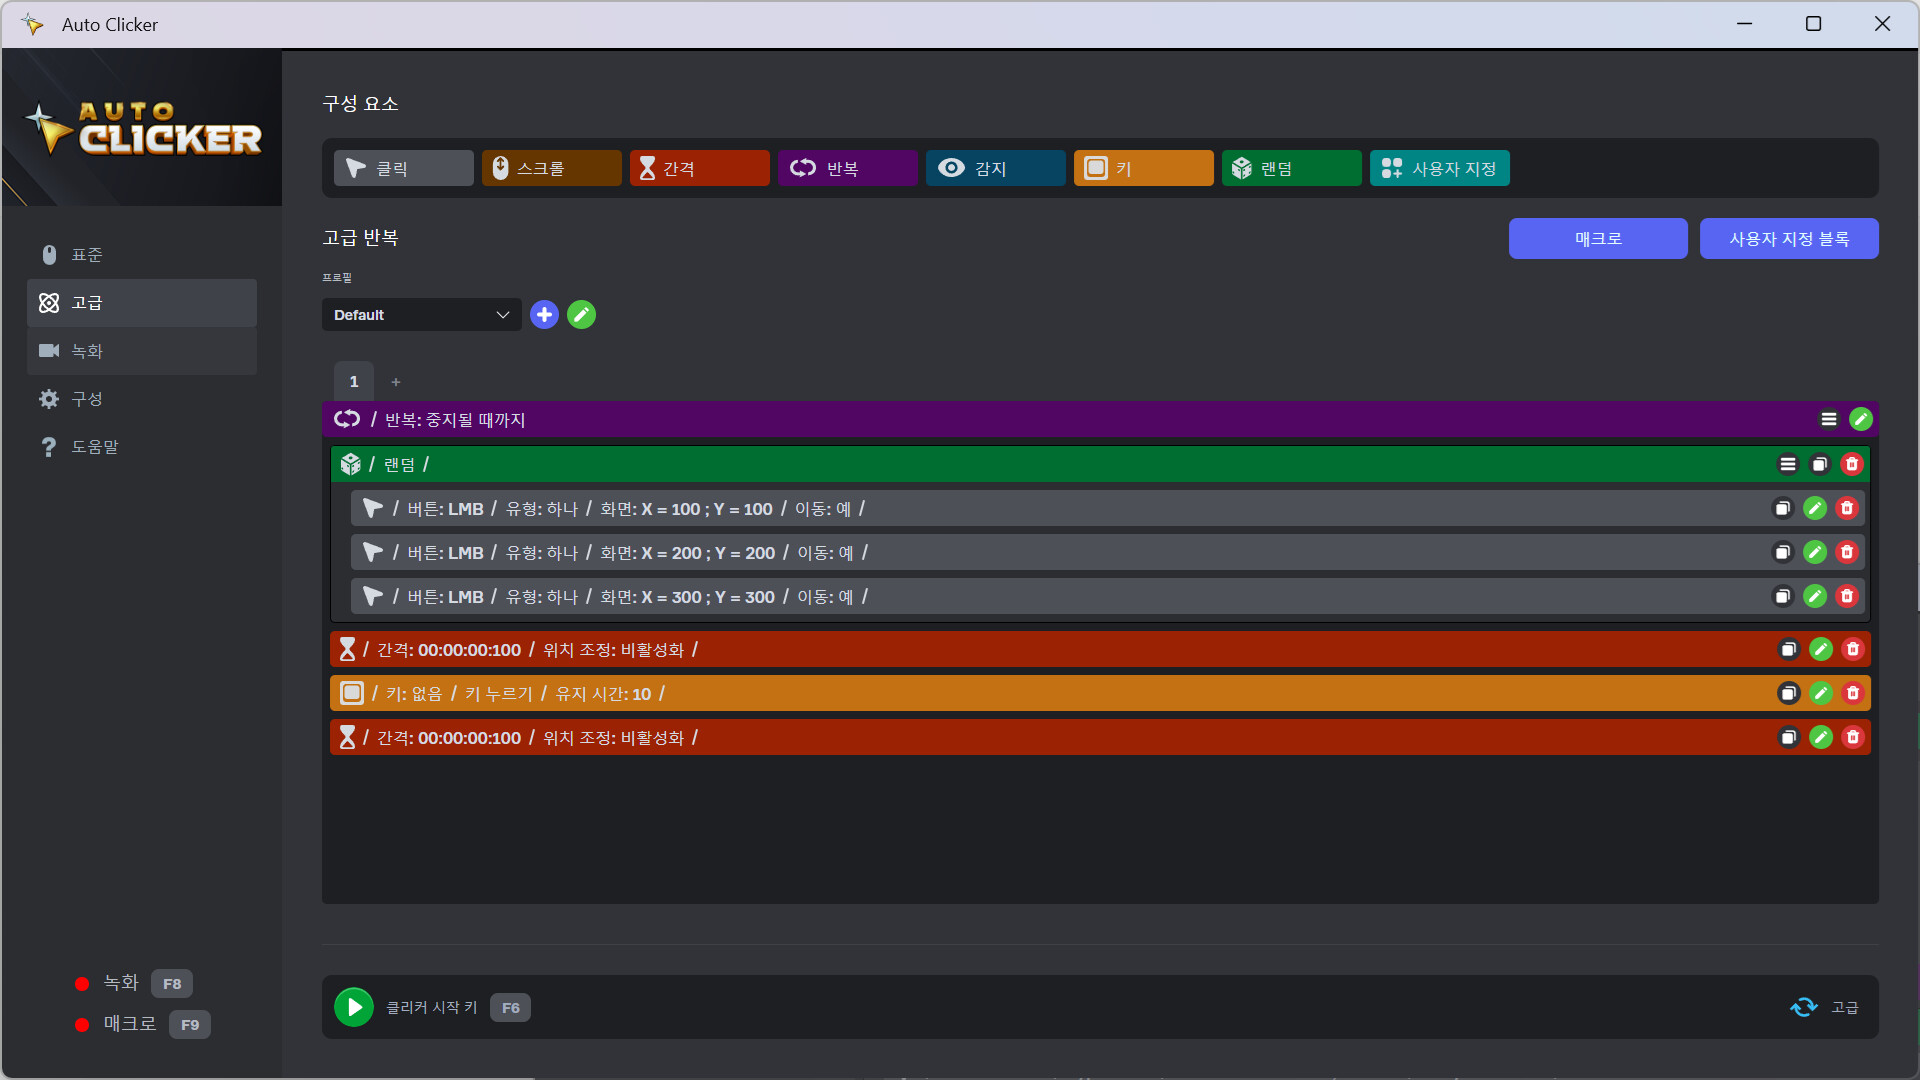Add a new tab with plus sign
1920x1080 pixels.
point(396,382)
